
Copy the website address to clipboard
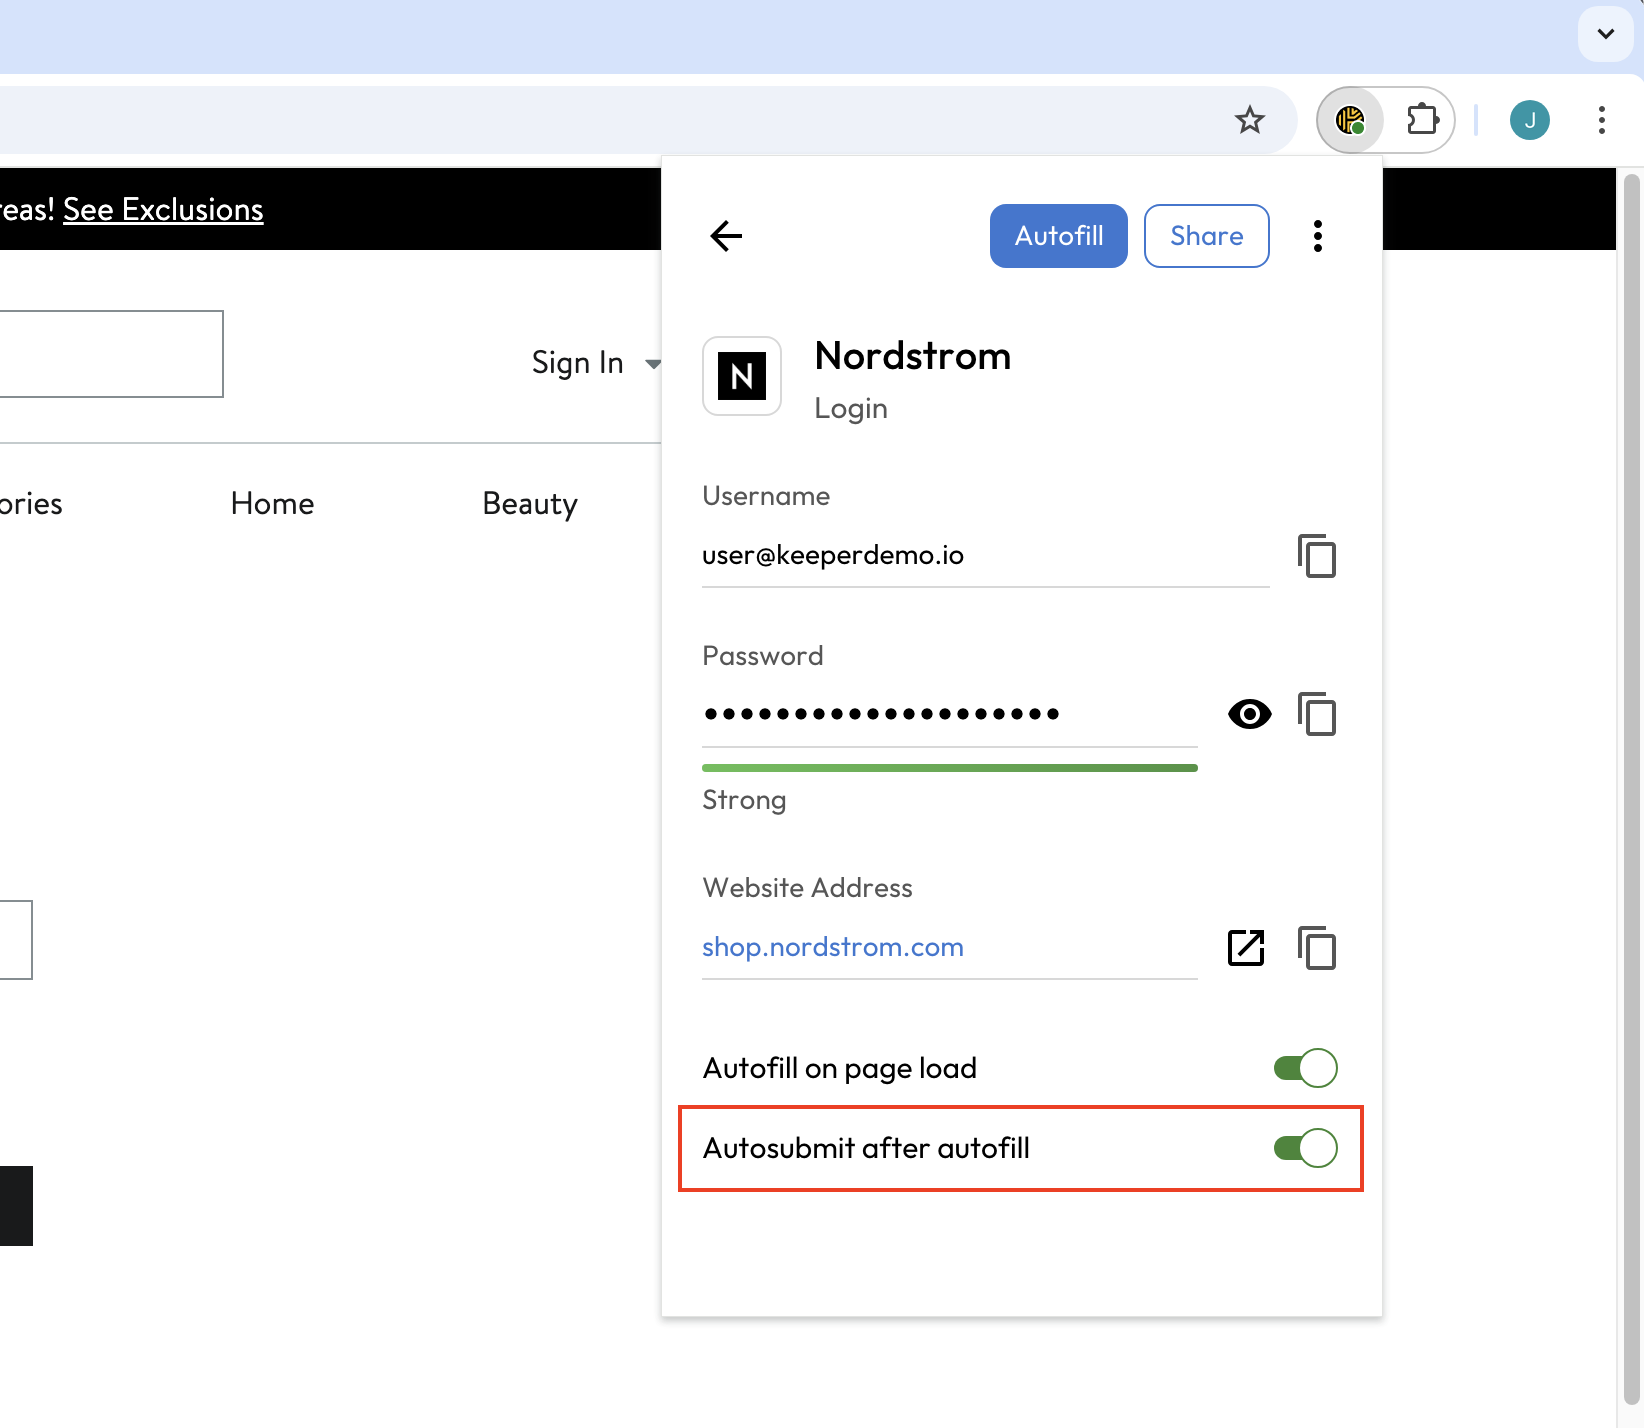click(1317, 948)
